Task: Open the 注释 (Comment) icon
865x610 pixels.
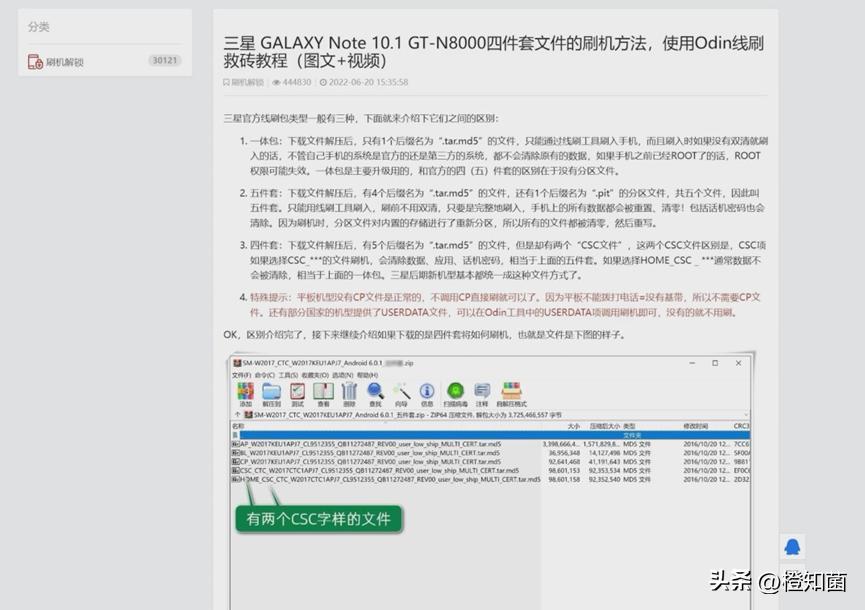Action: tap(478, 393)
